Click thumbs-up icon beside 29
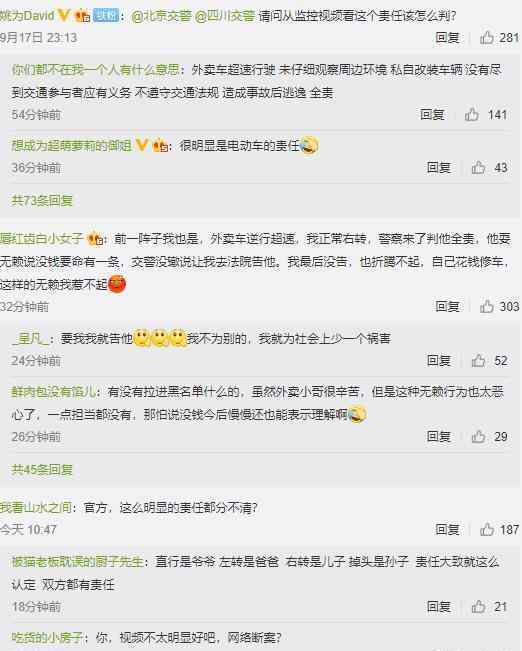522x651 pixels. pos(478,436)
